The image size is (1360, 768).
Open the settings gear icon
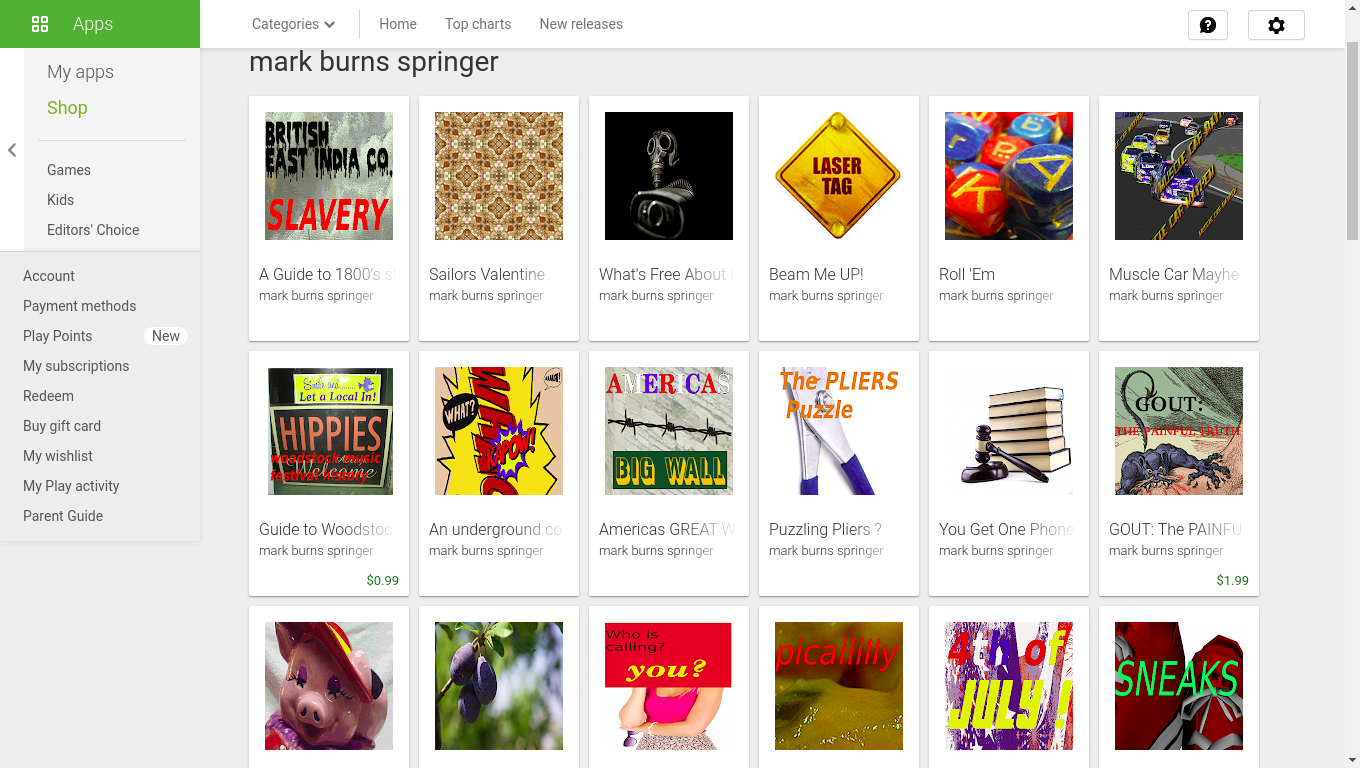(x=1276, y=25)
